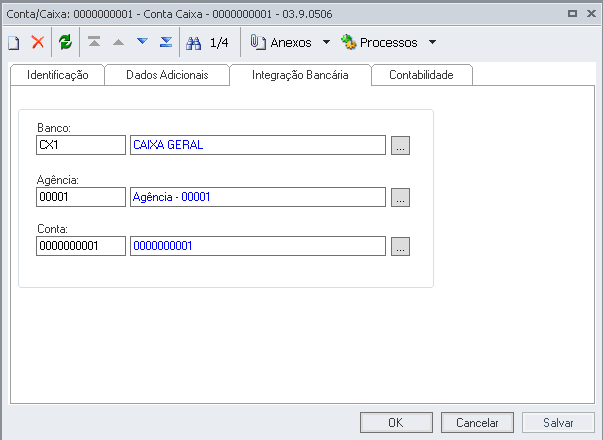Save changes with Salvar button
Screen dimensions: 603x440
558,423
